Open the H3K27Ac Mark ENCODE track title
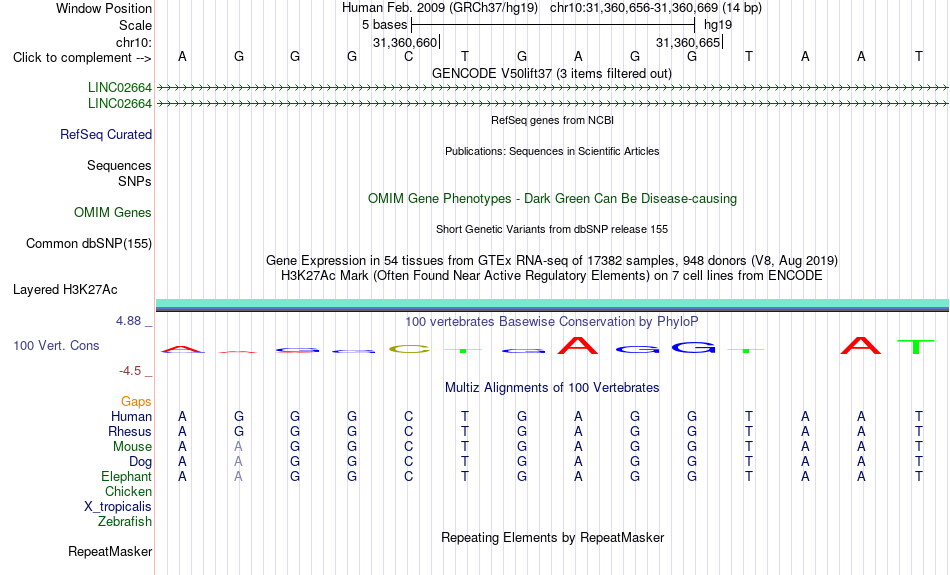 pos(552,276)
